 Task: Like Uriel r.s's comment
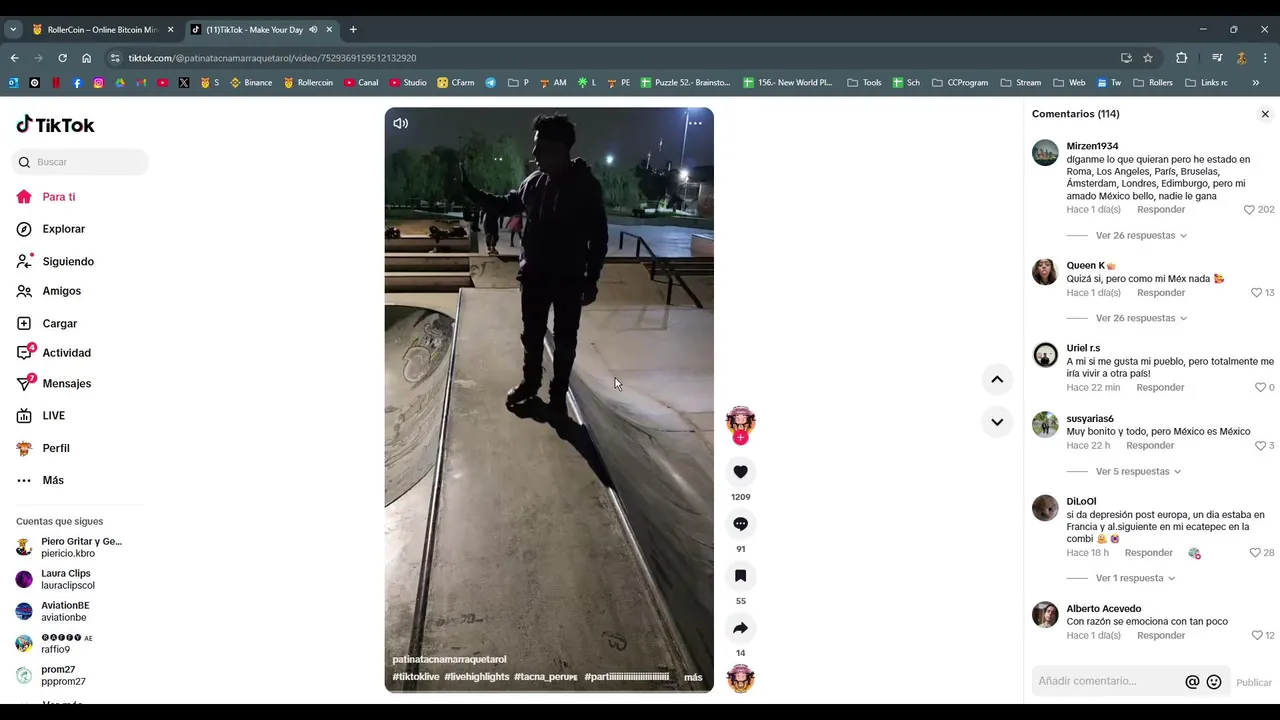(1260, 387)
